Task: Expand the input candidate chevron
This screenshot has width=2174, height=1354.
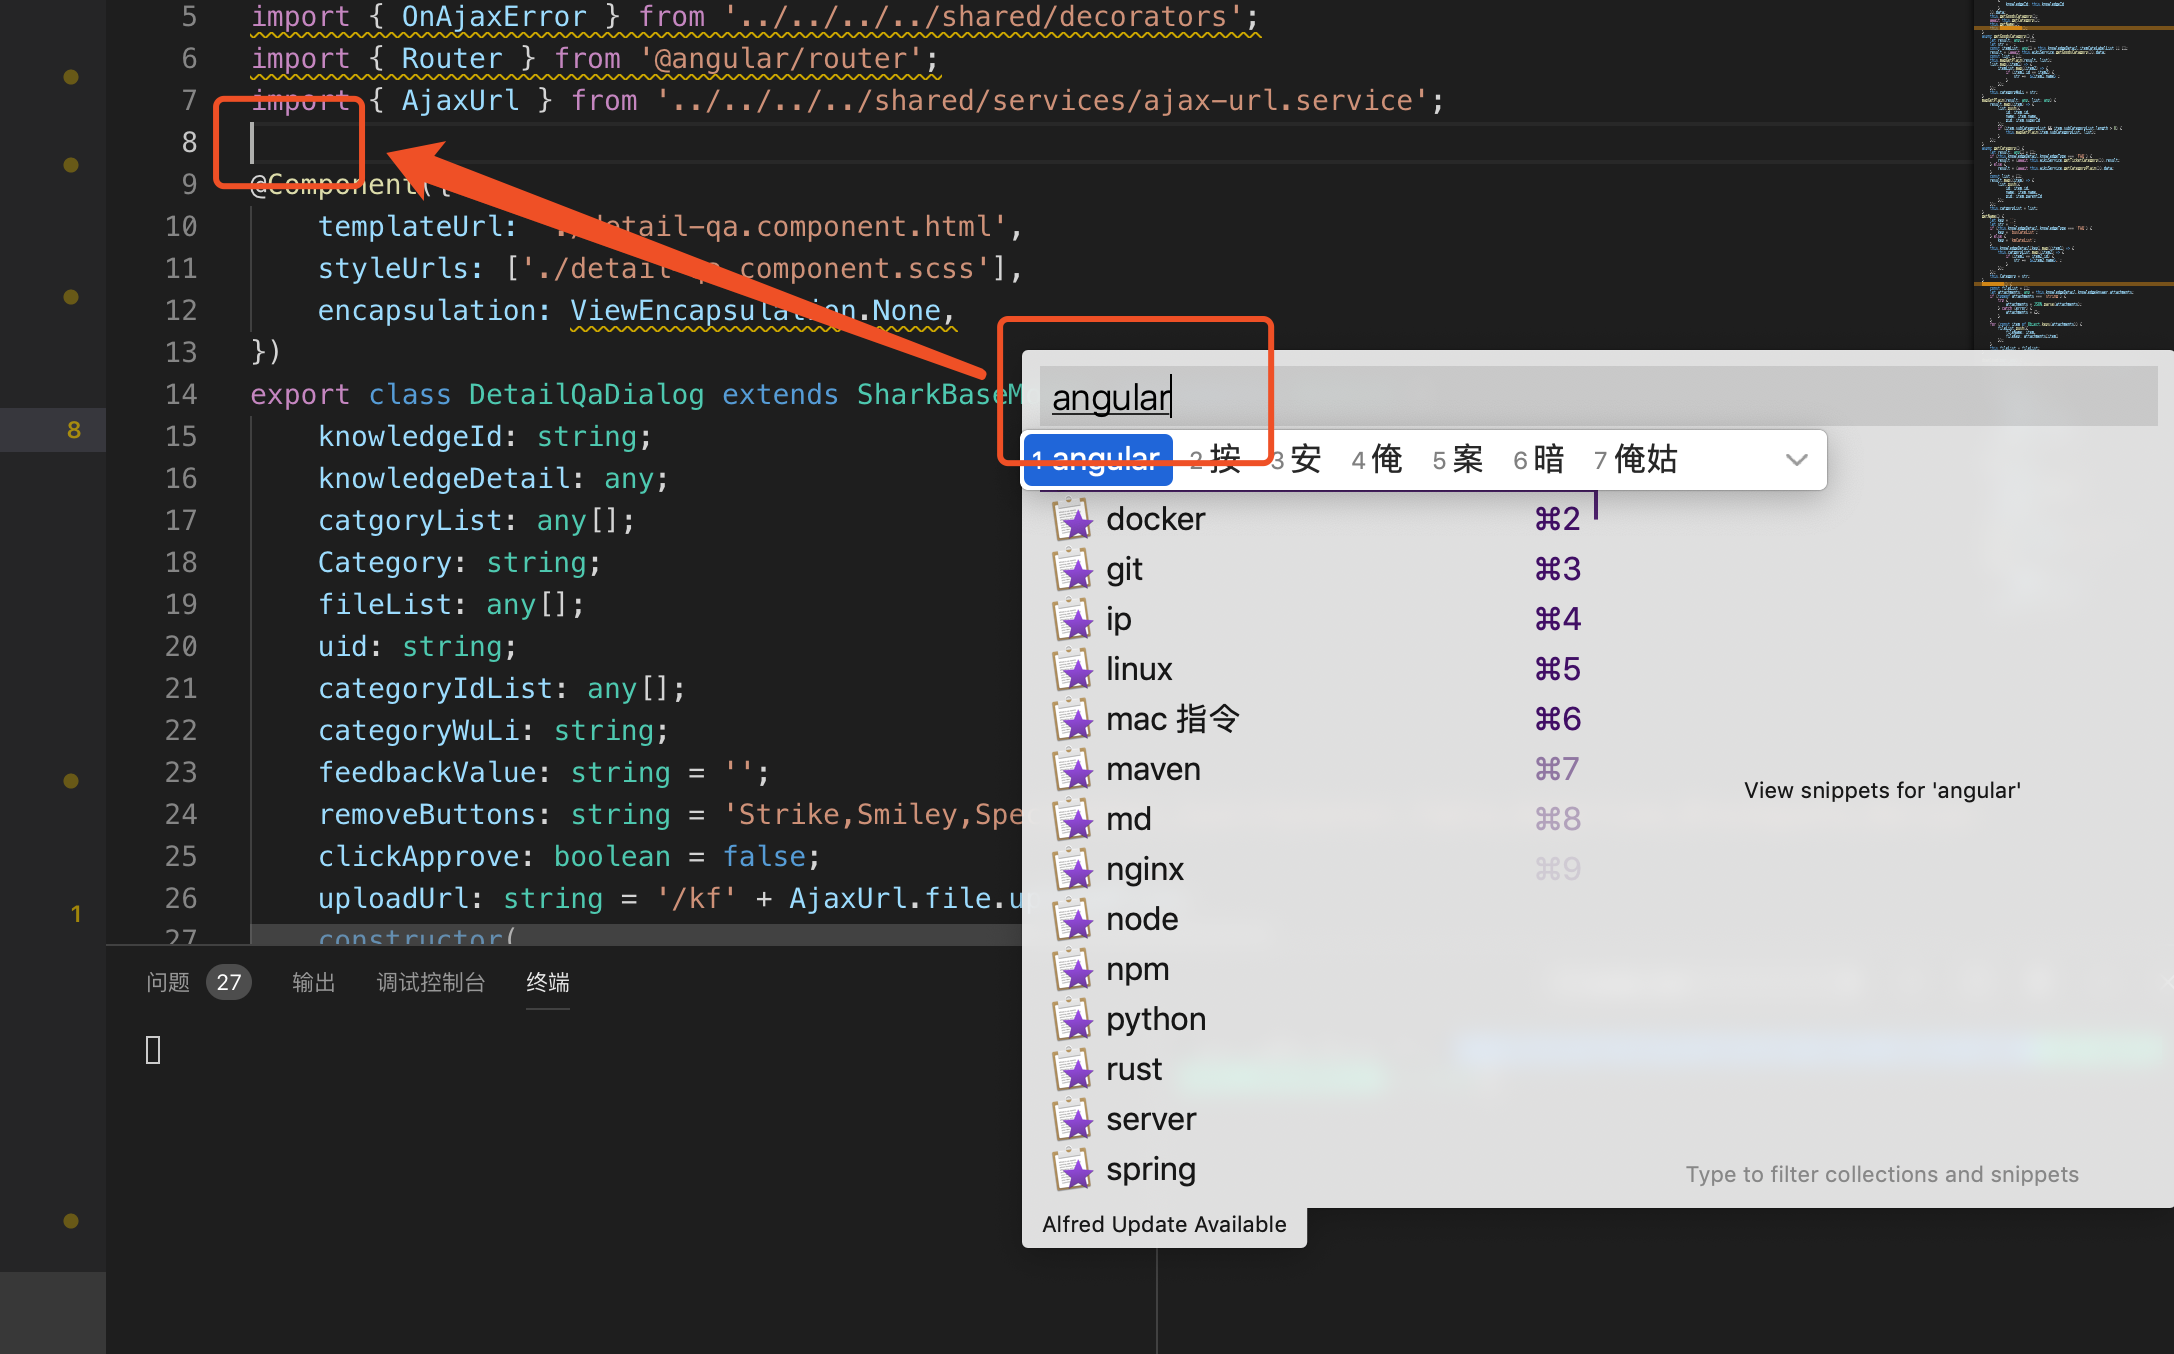Action: point(1796,459)
